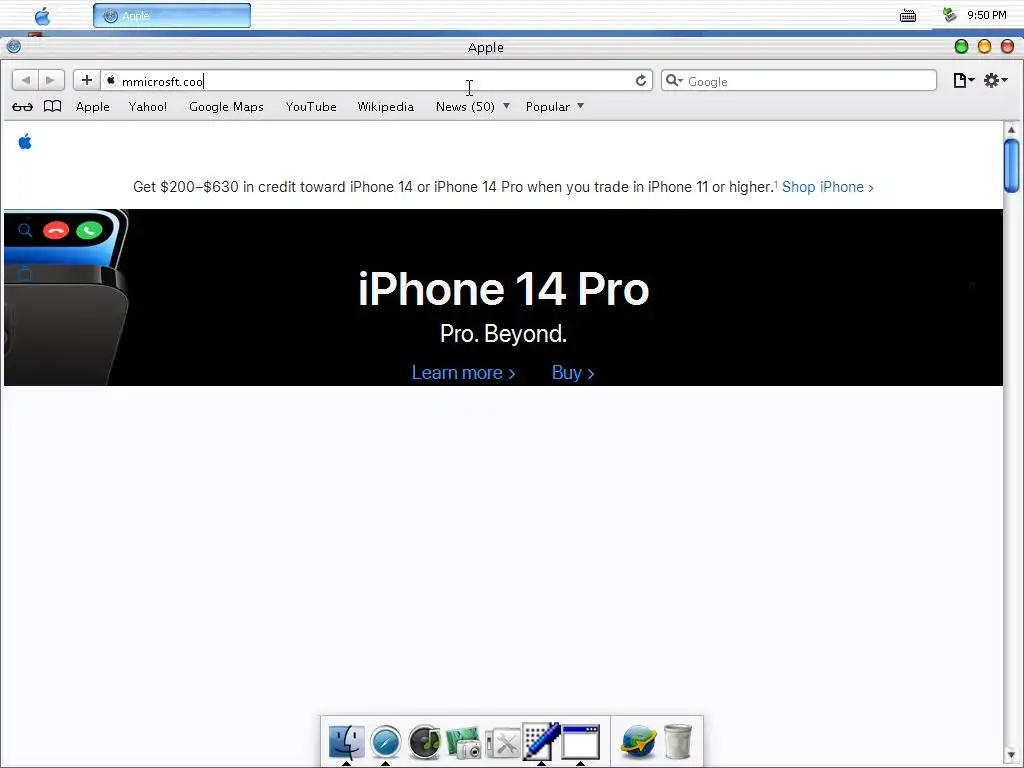This screenshot has height=768, width=1024.
Task: Click the Buy link
Action: tap(573, 373)
